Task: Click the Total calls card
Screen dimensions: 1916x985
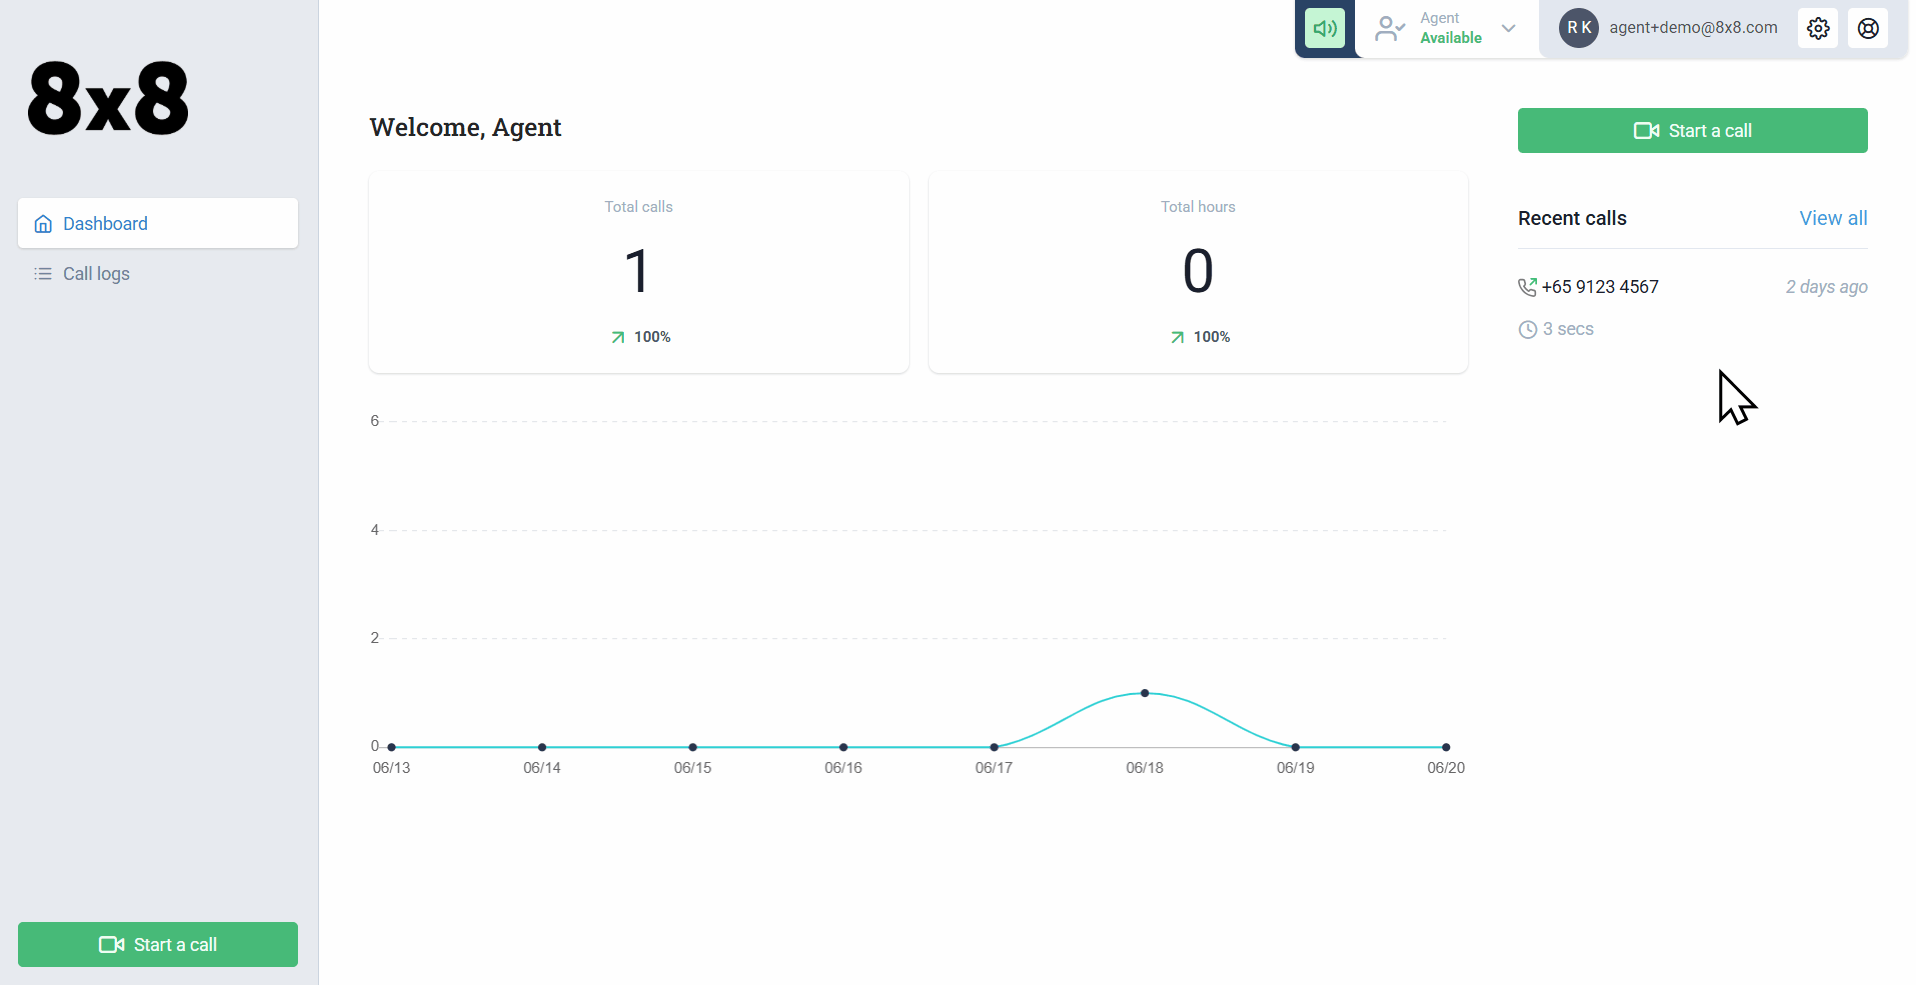Action: click(x=638, y=272)
